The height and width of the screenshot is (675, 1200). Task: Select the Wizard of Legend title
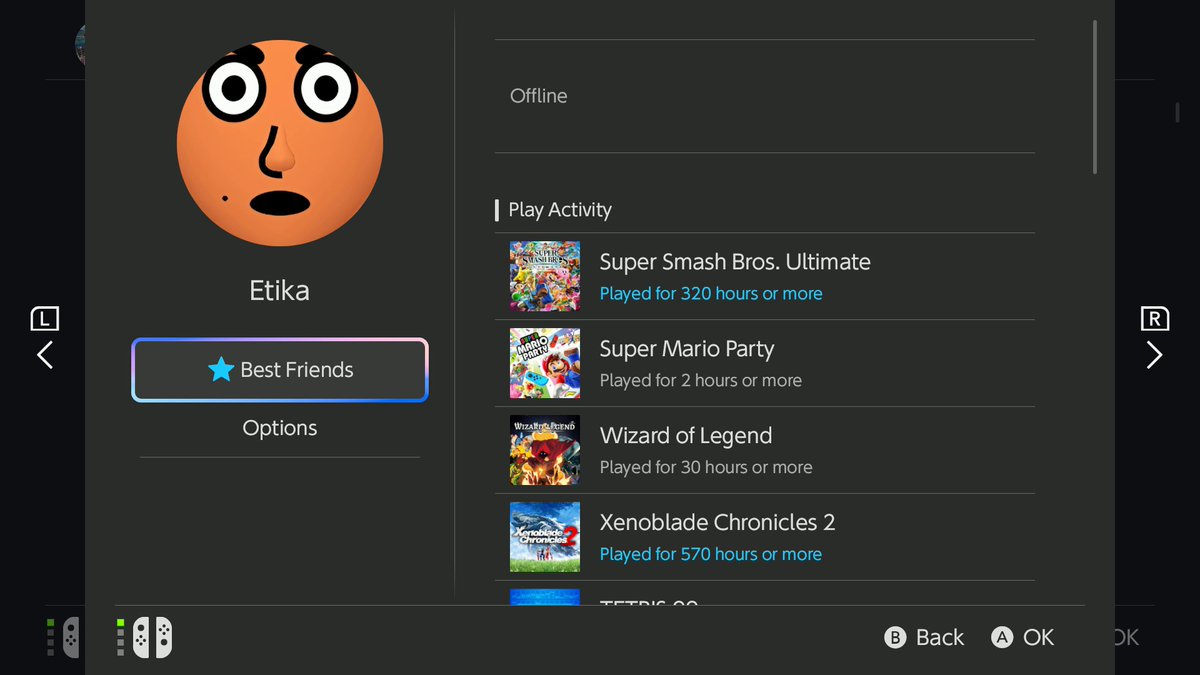(x=686, y=436)
